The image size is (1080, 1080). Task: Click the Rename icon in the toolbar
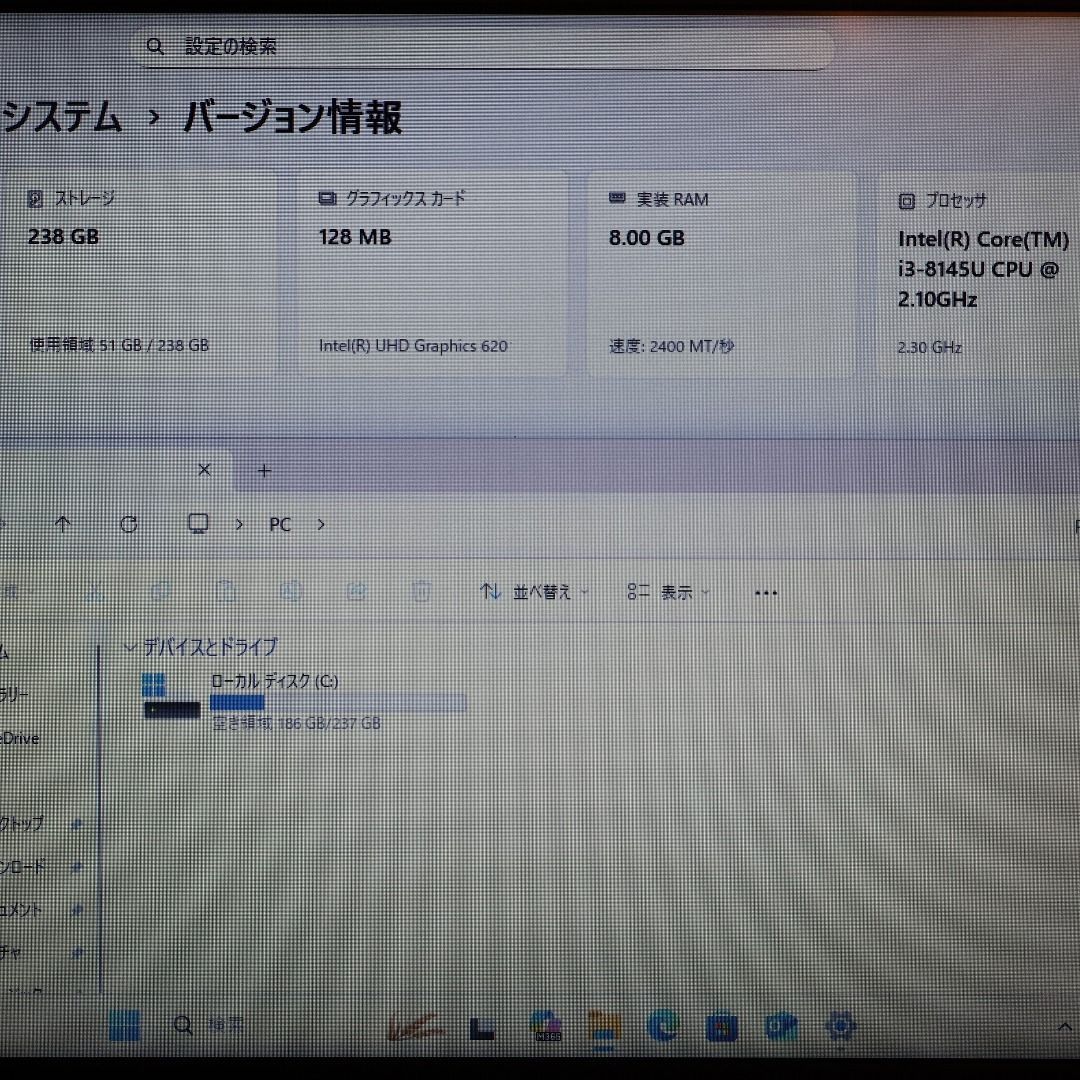(291, 591)
